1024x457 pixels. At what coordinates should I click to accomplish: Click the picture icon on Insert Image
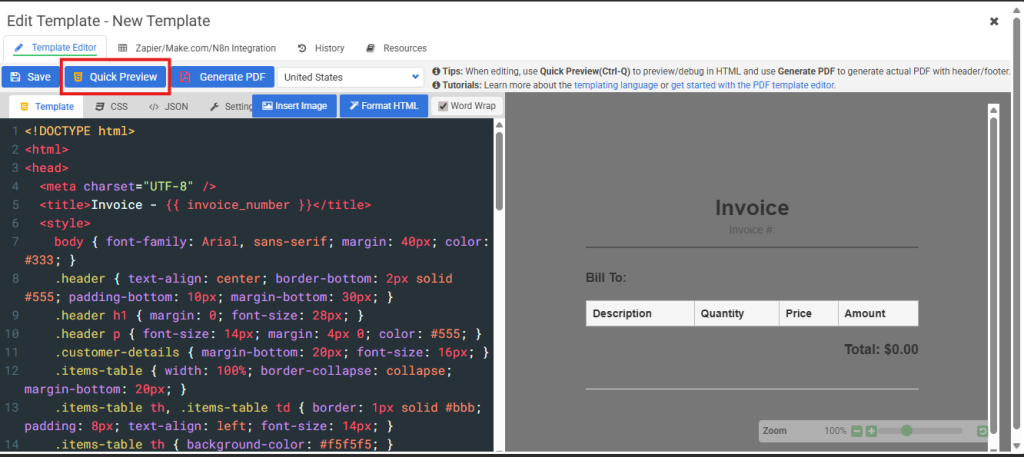[x=267, y=106]
